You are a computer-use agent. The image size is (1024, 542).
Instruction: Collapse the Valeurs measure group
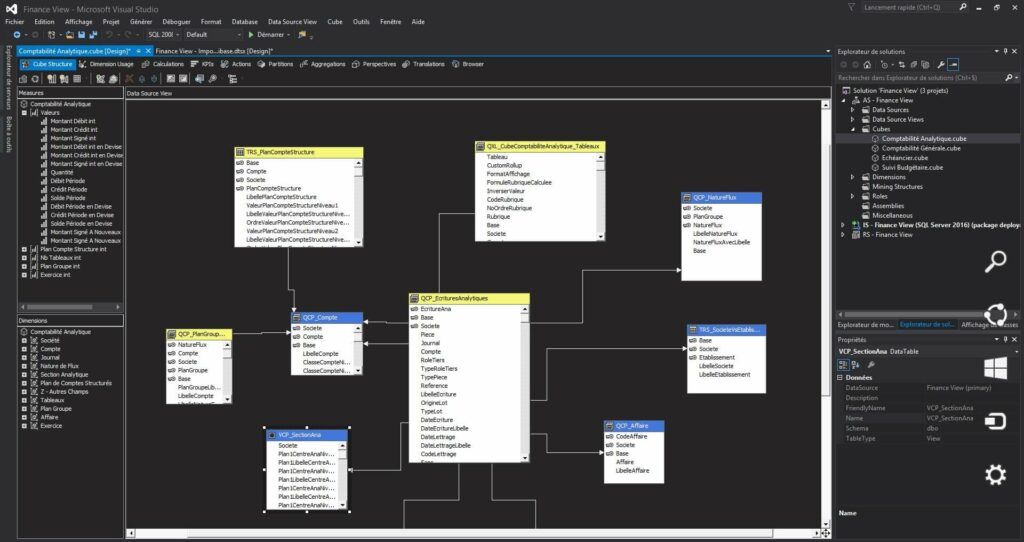(24, 113)
